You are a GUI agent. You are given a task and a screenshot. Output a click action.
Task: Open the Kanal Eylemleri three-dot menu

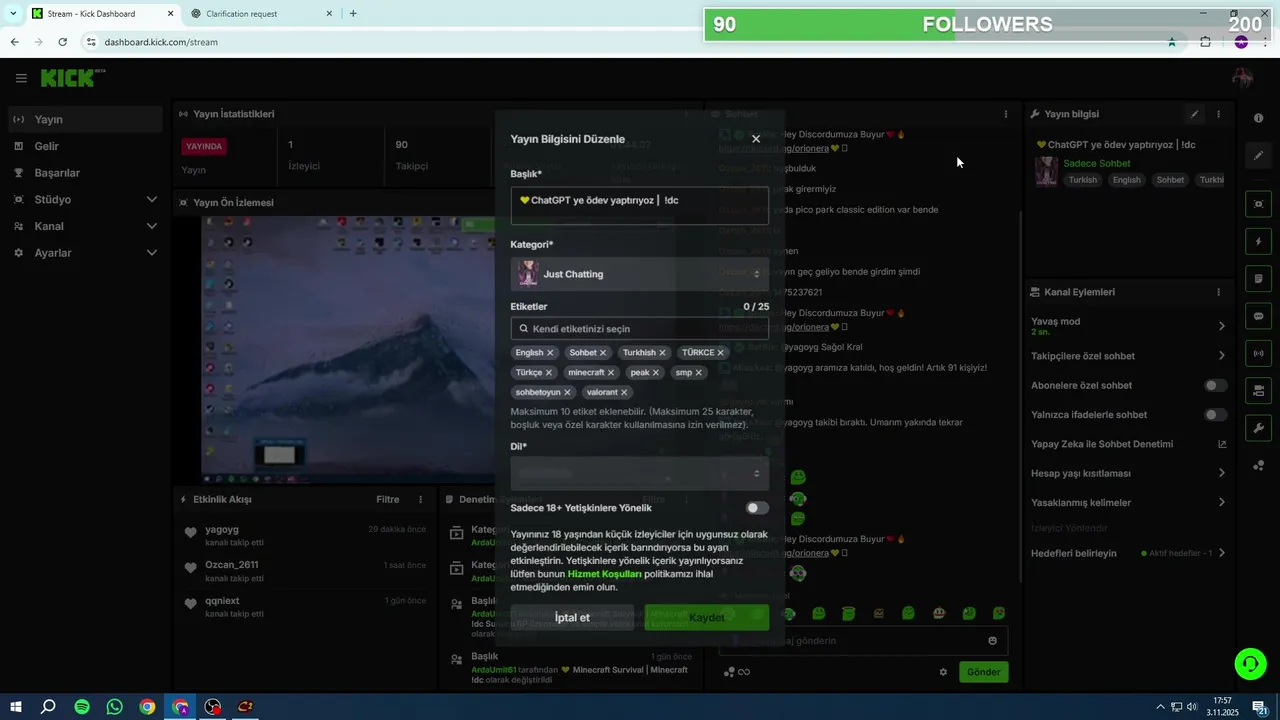1218,292
